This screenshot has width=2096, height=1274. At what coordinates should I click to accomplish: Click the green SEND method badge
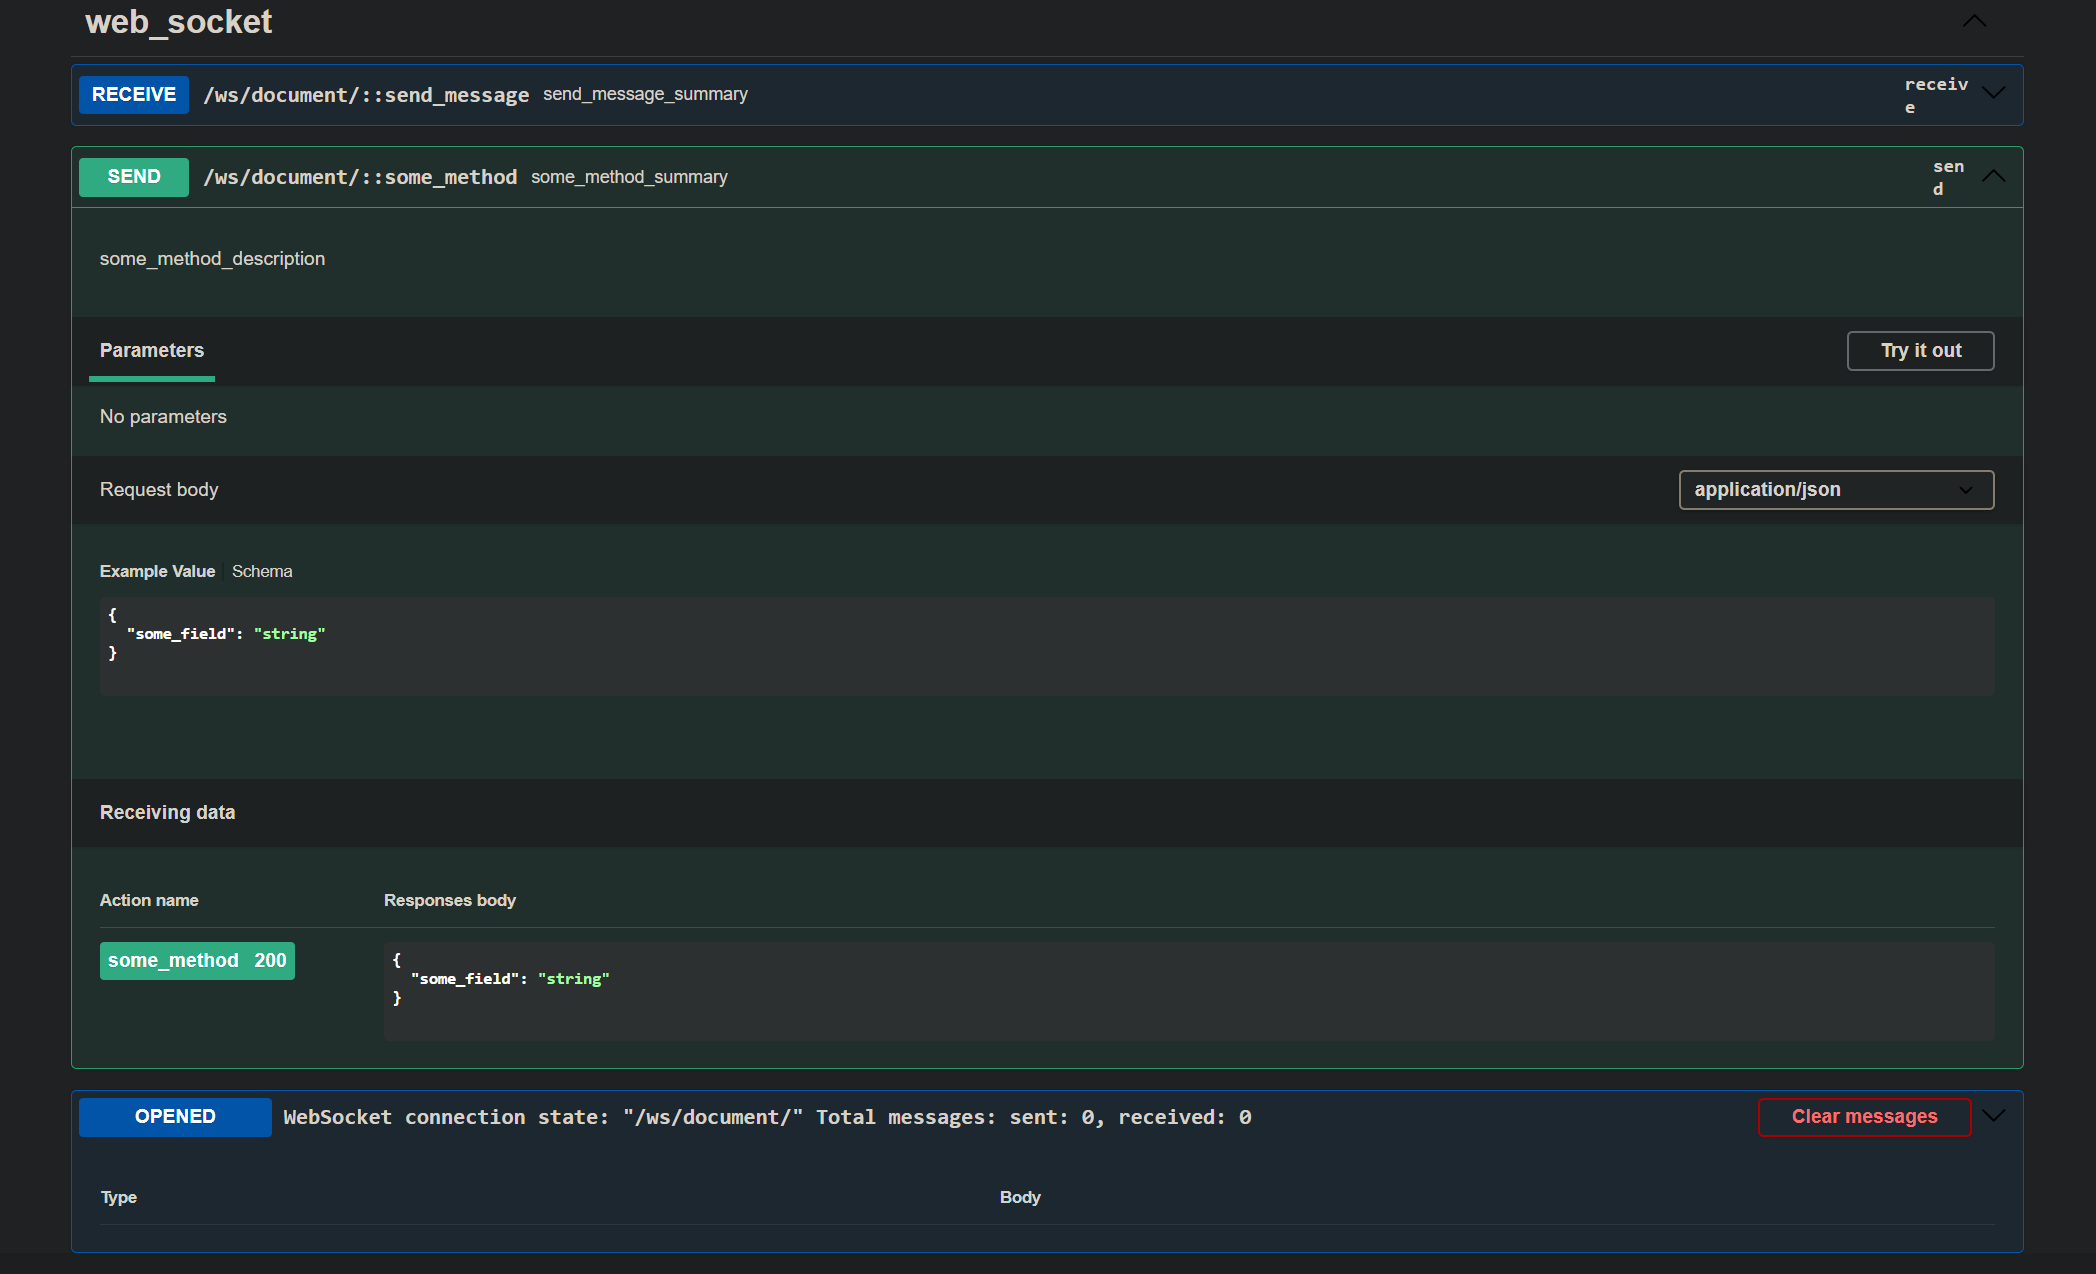(x=134, y=177)
